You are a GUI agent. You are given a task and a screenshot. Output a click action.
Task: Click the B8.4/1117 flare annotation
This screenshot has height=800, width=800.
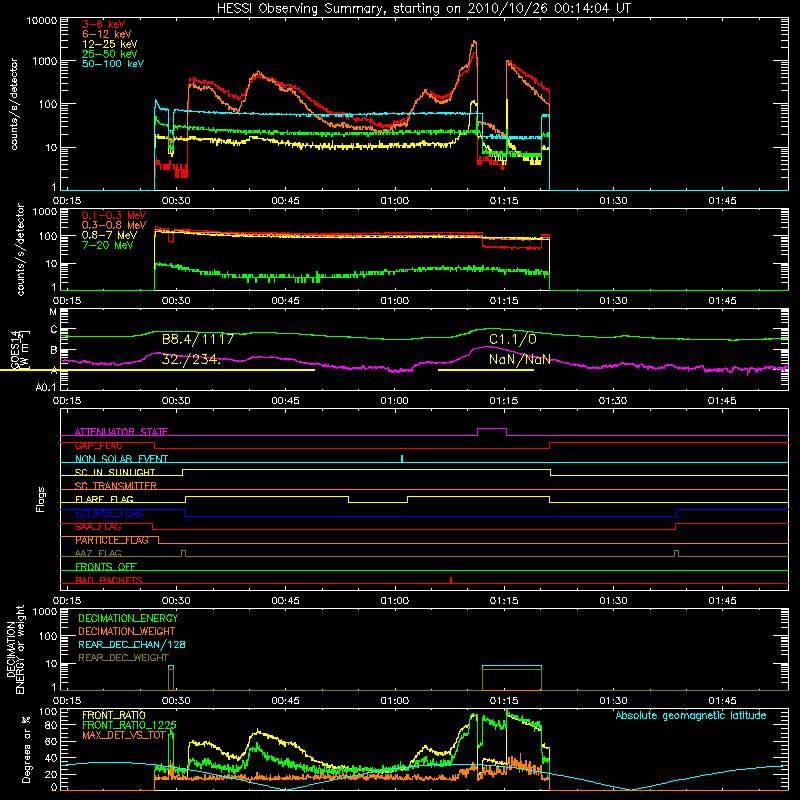pos(198,339)
